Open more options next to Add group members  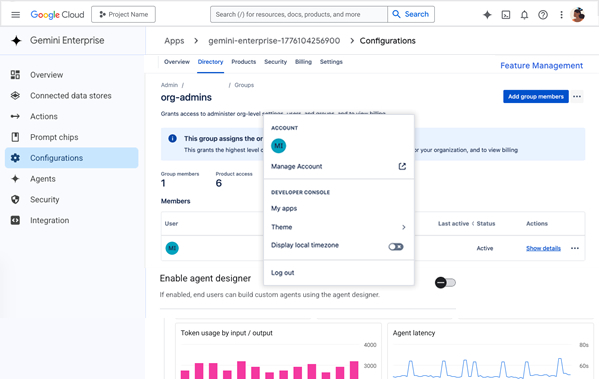tap(577, 97)
